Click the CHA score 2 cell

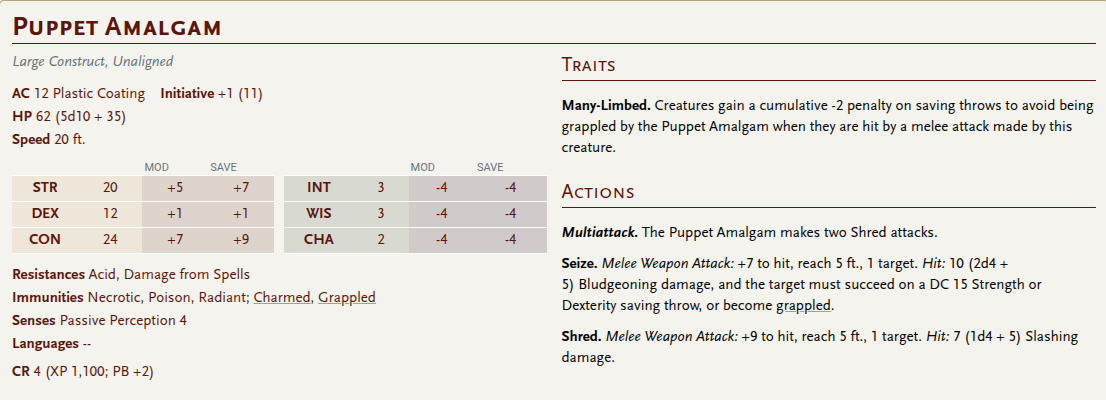pos(381,240)
